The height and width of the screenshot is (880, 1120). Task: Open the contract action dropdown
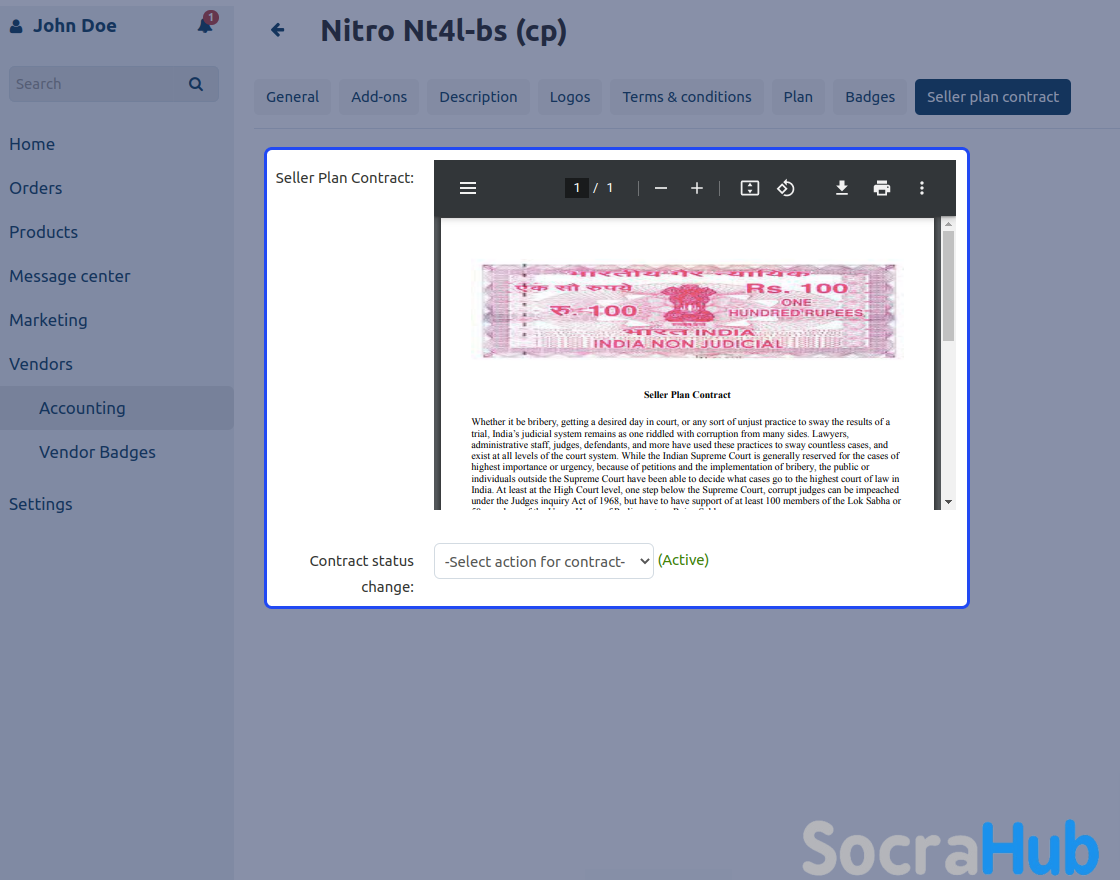544,561
